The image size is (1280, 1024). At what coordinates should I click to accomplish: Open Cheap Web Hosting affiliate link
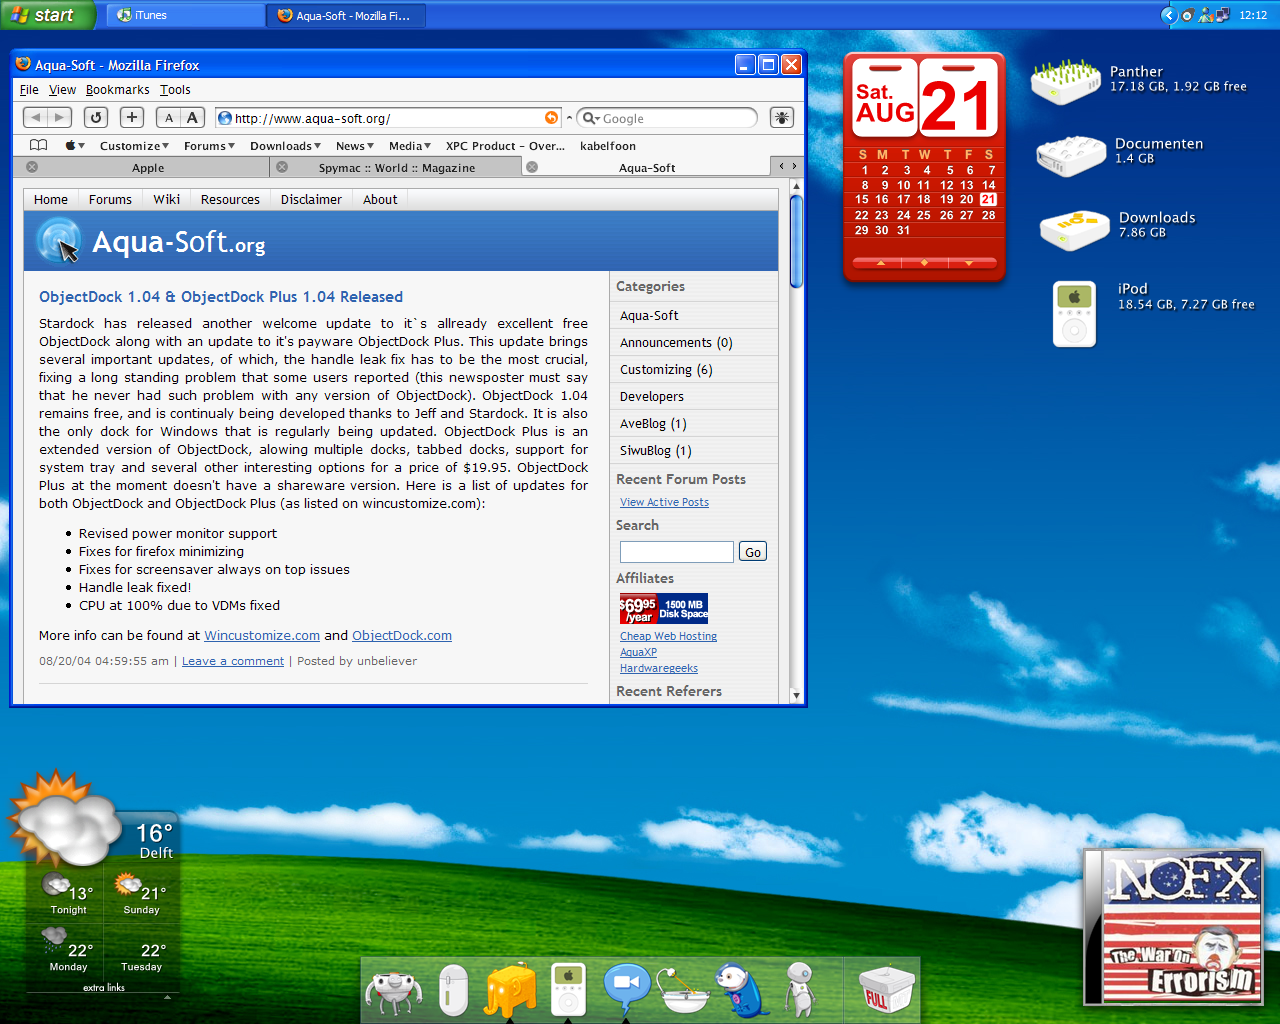(668, 636)
